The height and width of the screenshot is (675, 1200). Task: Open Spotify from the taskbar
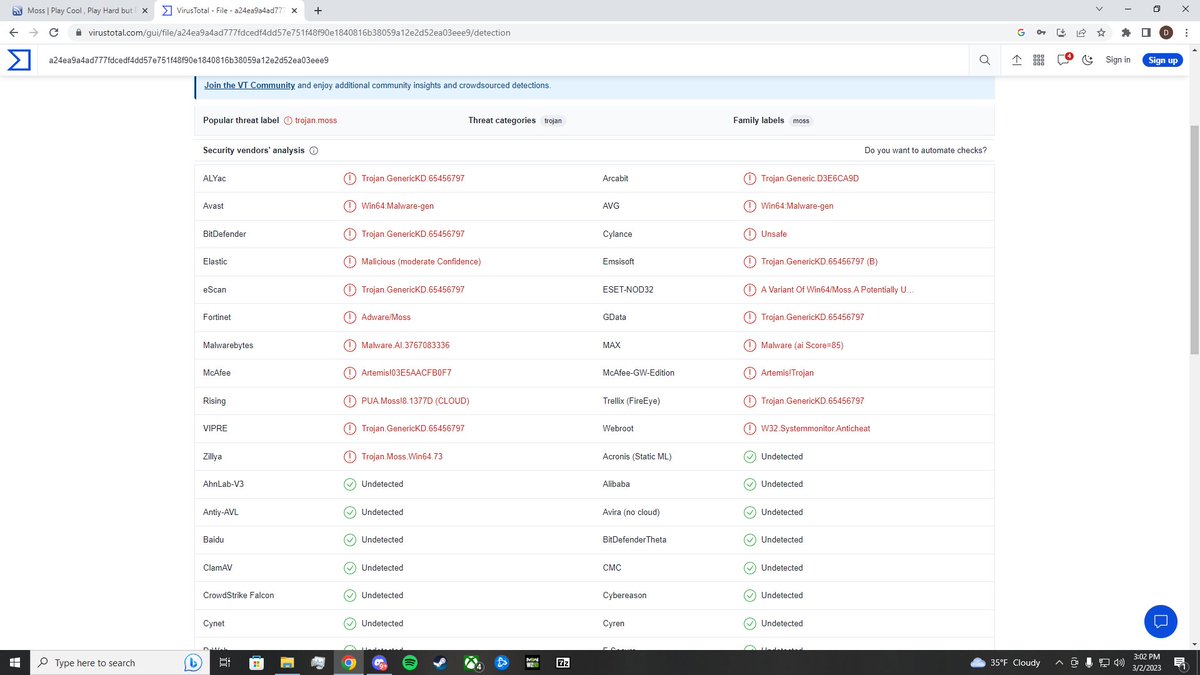(x=410, y=662)
